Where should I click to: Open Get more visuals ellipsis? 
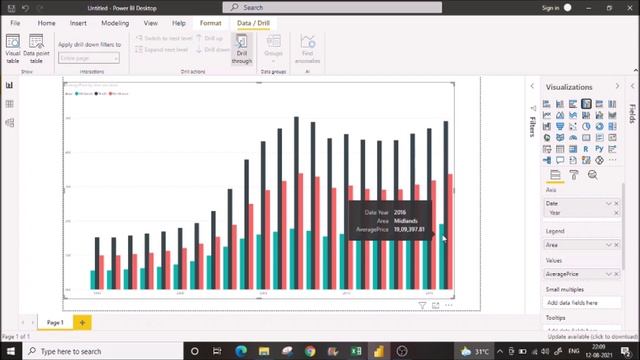click(x=612, y=160)
